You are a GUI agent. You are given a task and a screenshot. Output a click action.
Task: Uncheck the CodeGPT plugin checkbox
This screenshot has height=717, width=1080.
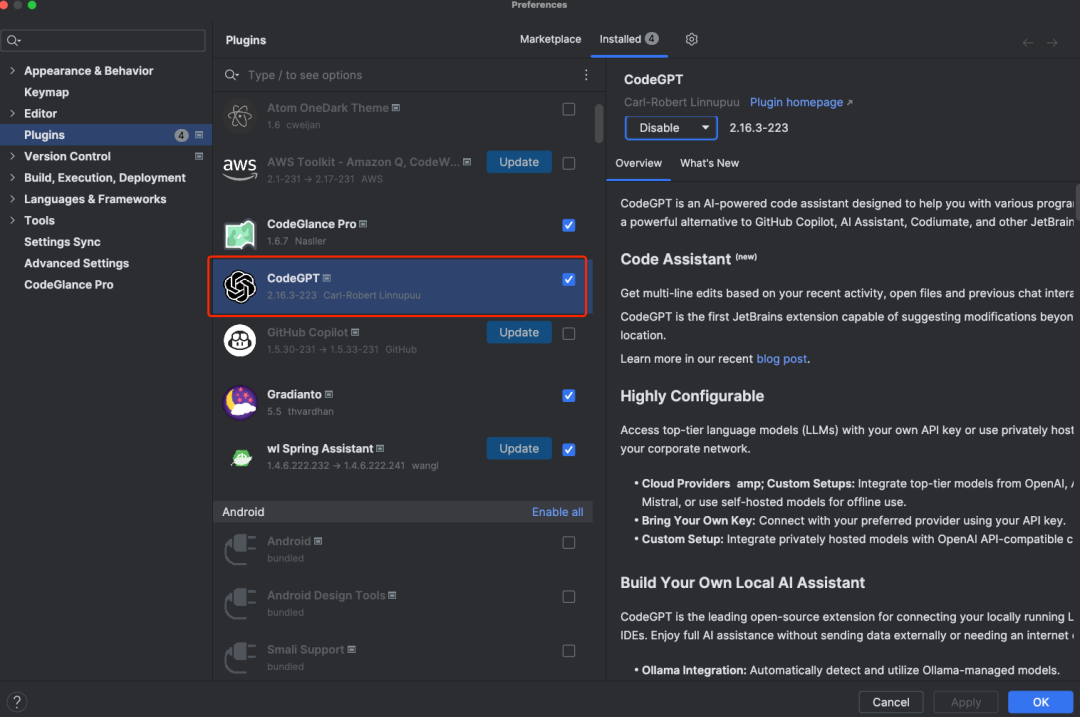coord(568,279)
